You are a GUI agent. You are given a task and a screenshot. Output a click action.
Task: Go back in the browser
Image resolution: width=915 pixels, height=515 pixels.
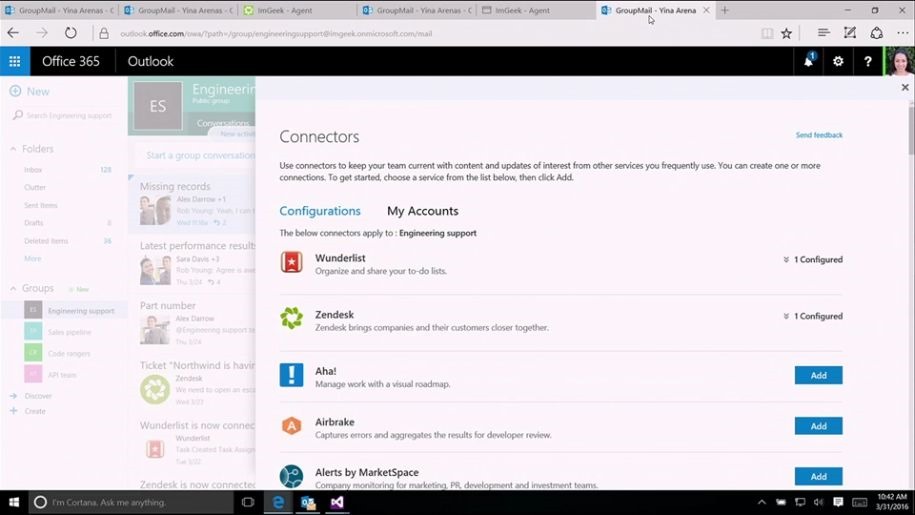[13, 33]
